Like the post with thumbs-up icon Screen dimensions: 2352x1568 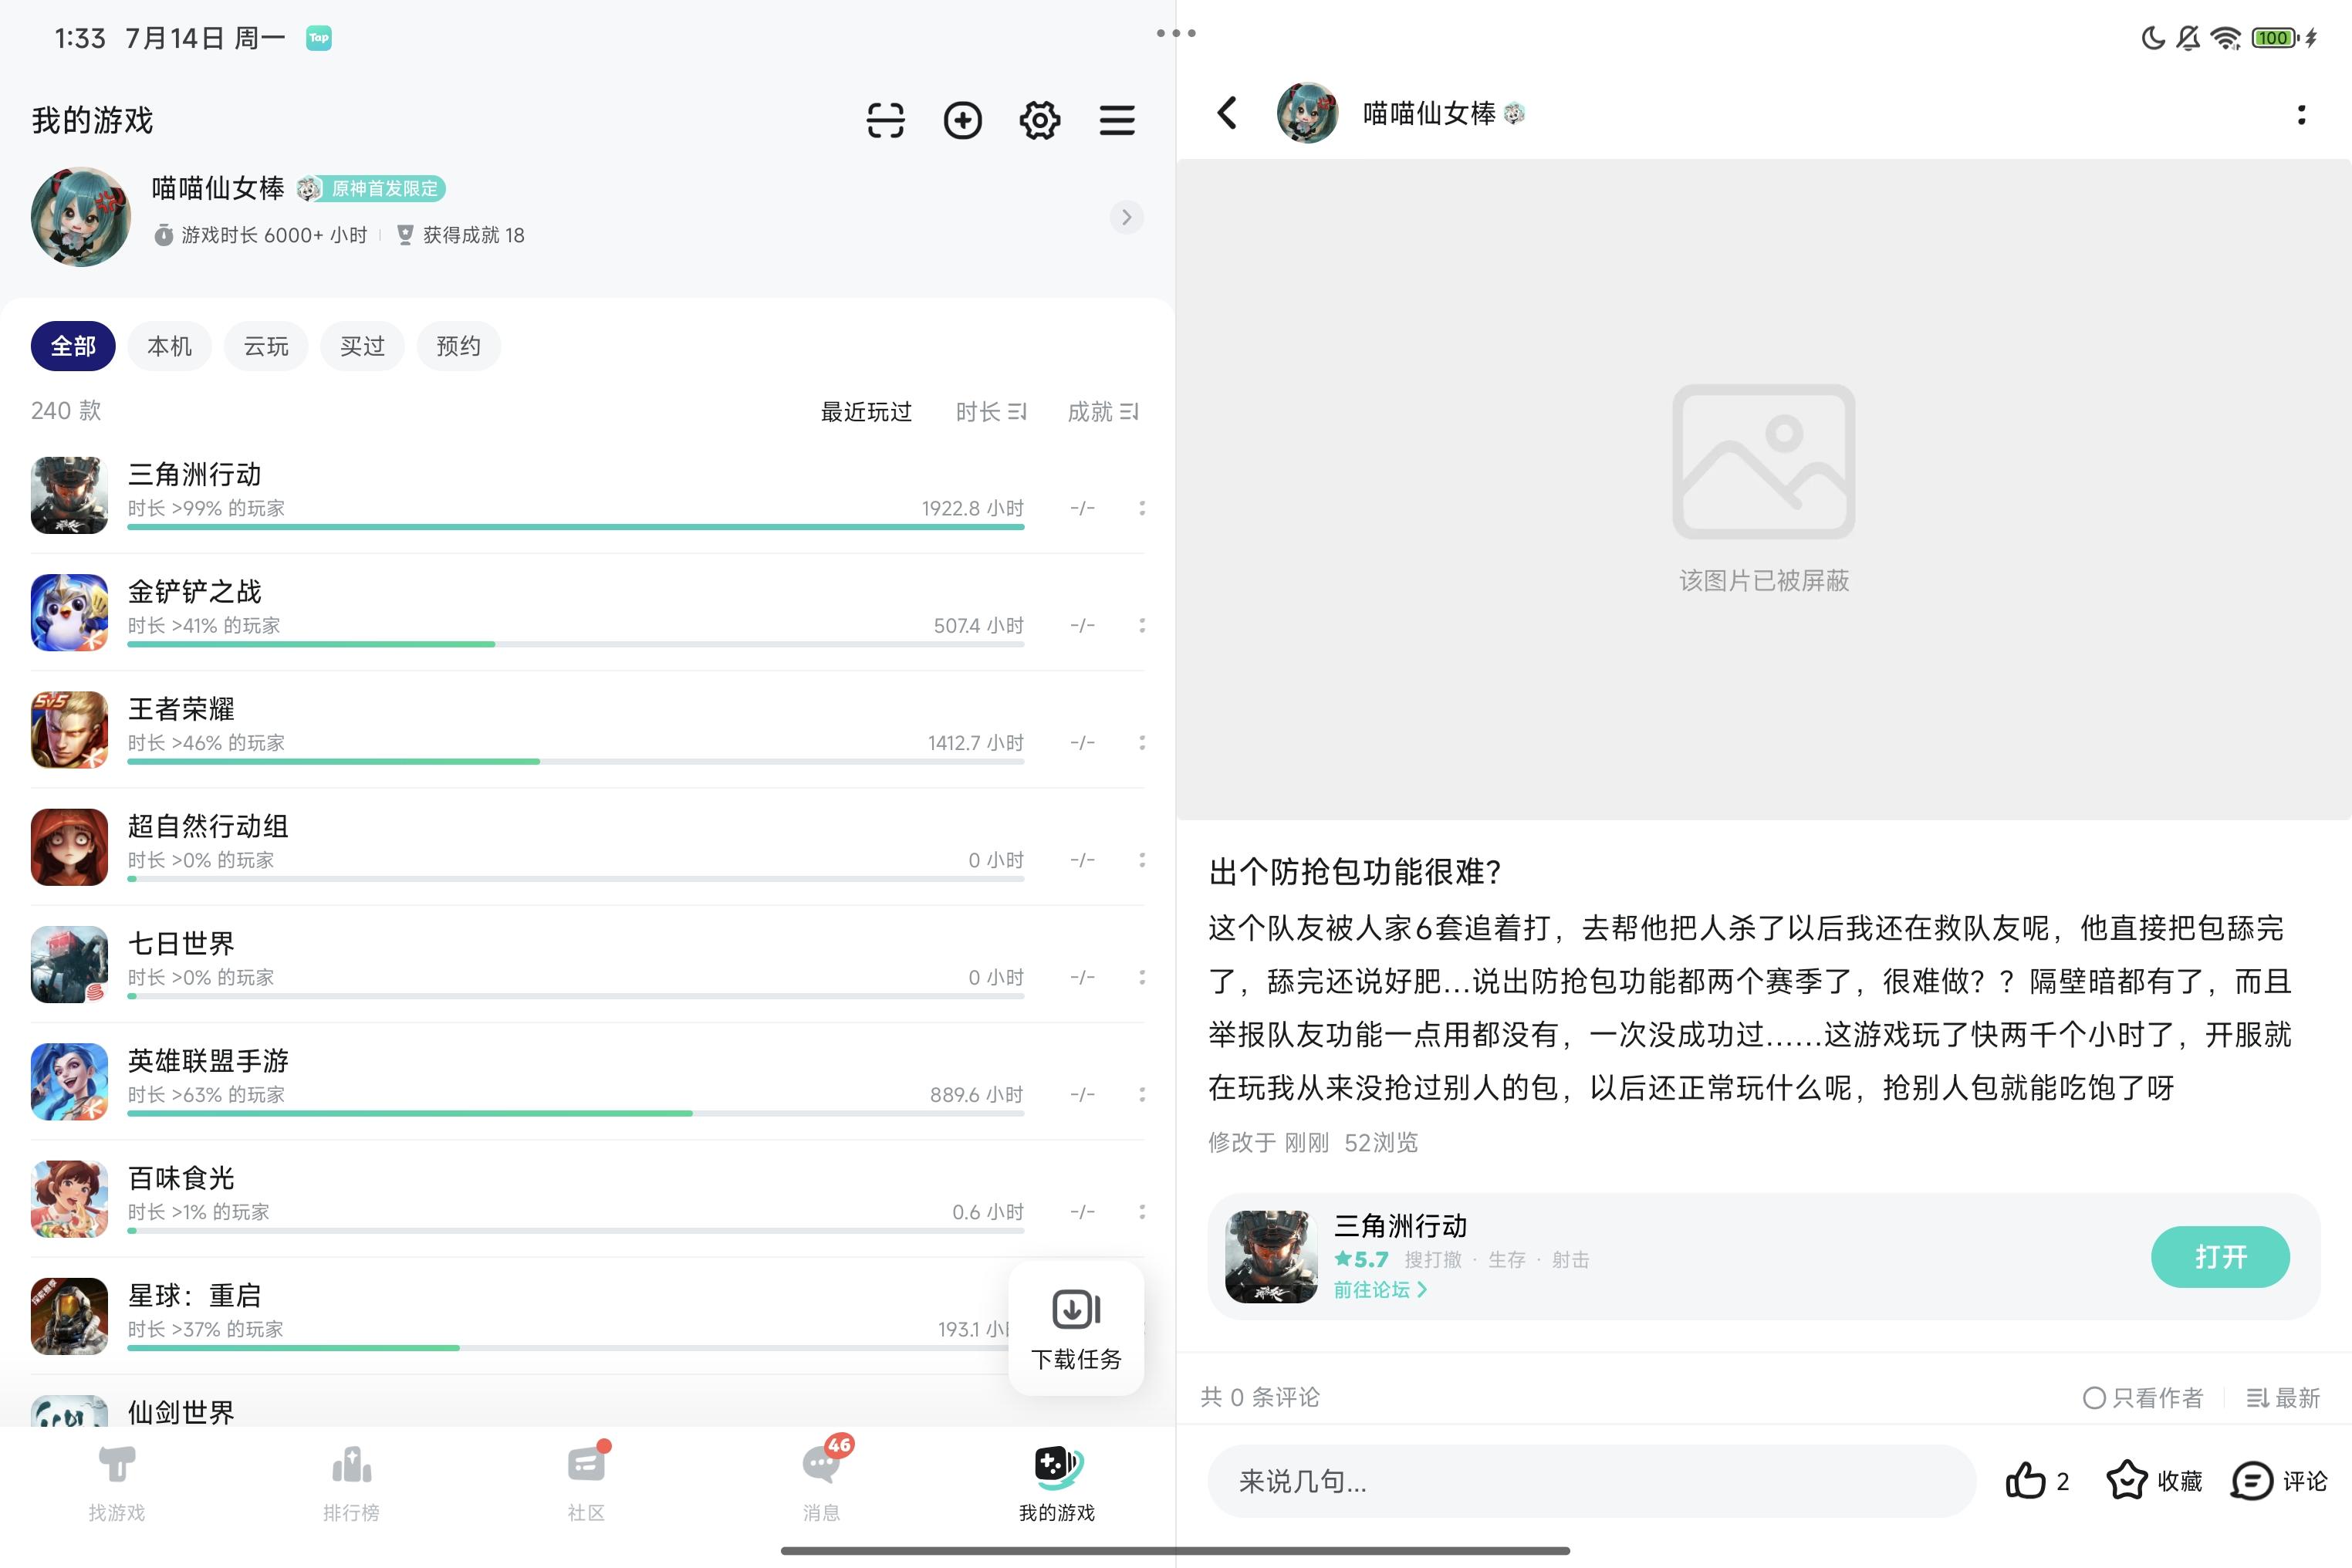(x=2025, y=1480)
